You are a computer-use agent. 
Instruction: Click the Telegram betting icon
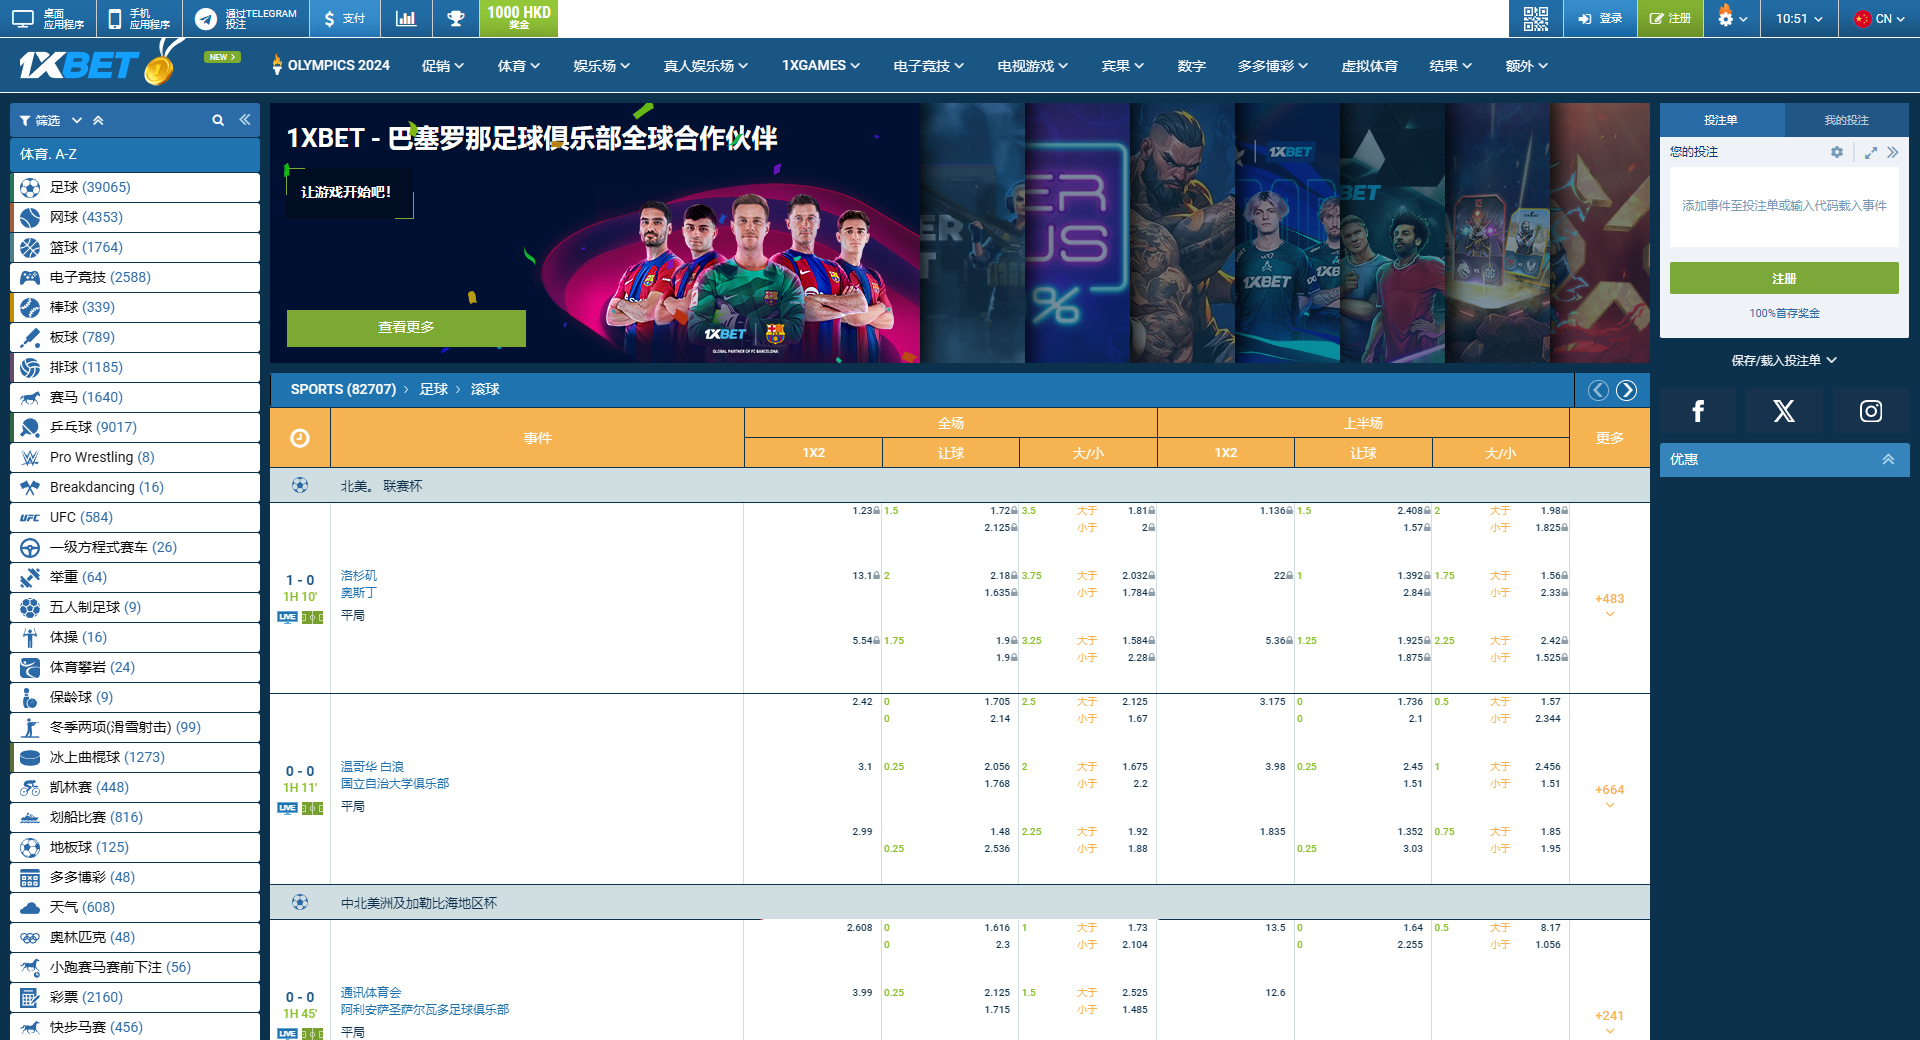(x=206, y=18)
